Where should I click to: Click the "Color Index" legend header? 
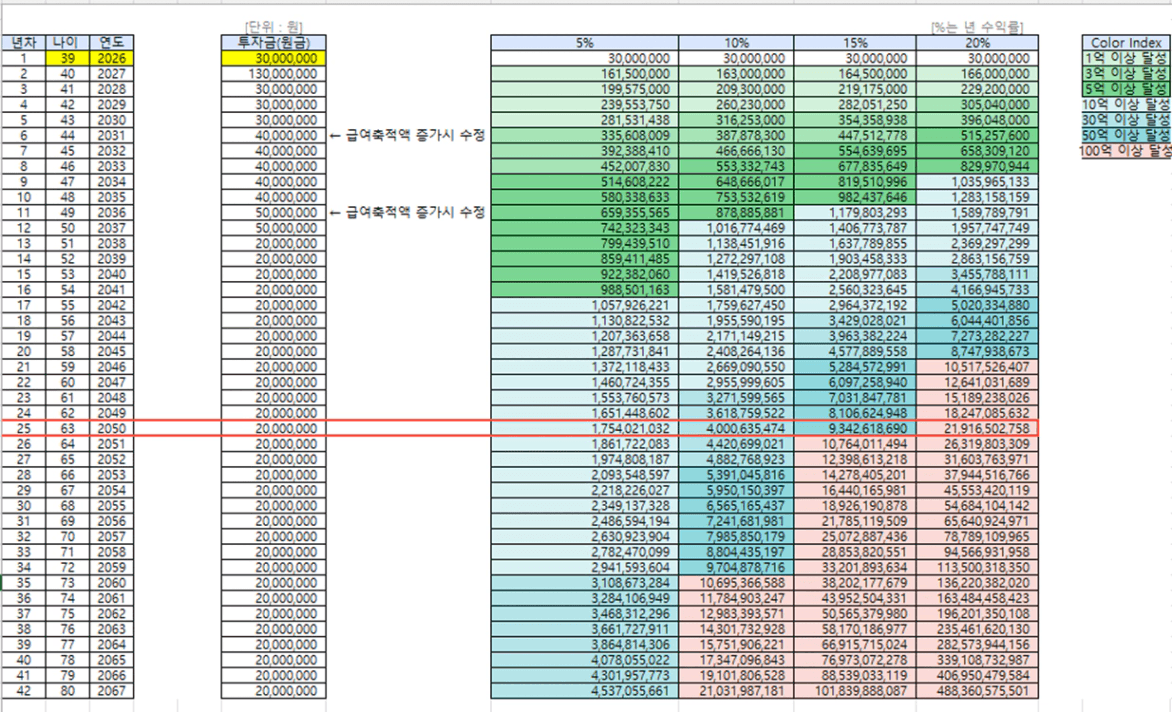(x=1127, y=43)
